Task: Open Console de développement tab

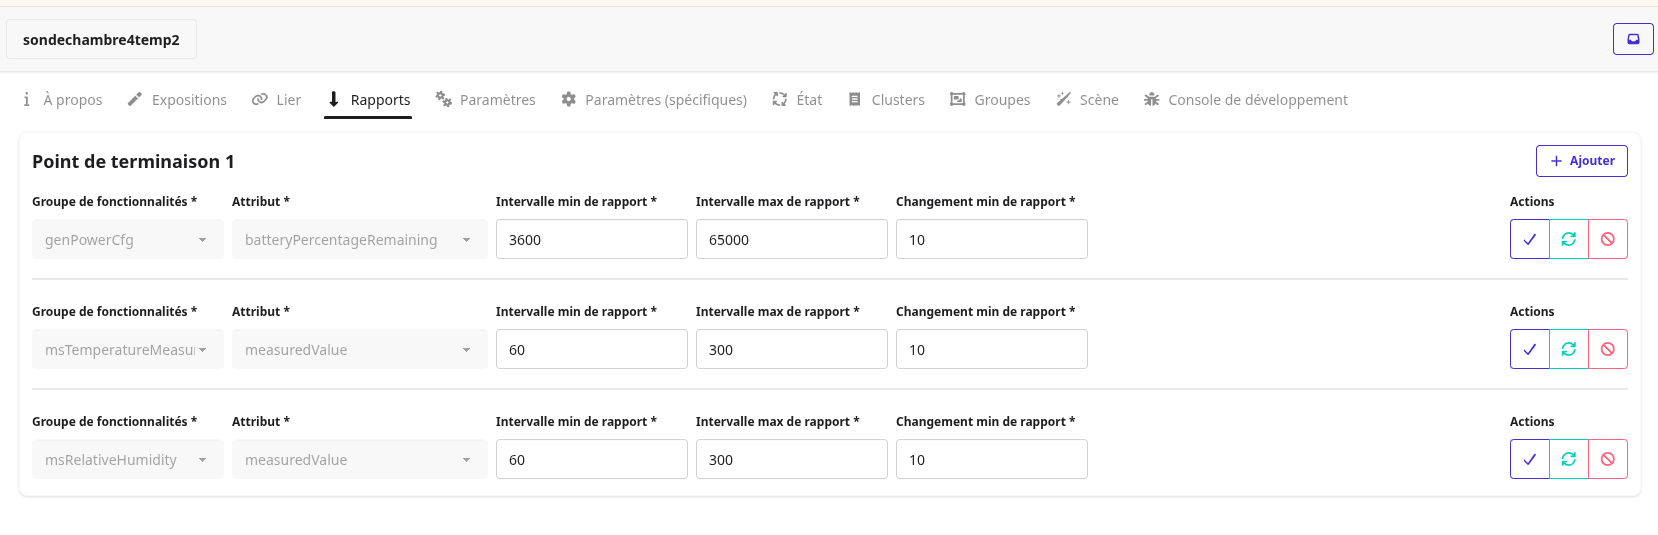Action: (1246, 100)
